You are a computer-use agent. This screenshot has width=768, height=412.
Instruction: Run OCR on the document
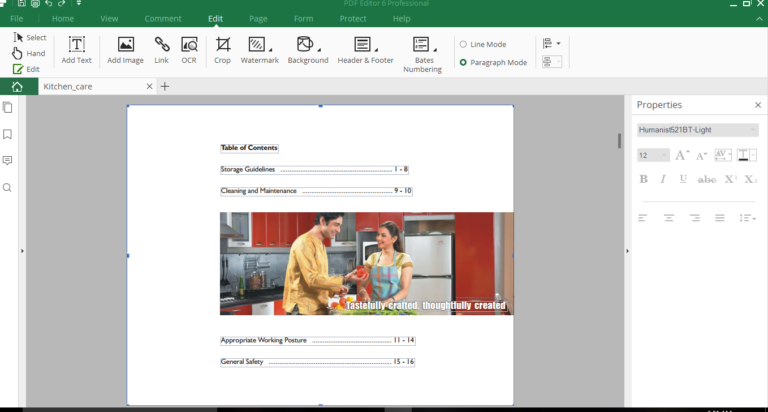(189, 50)
